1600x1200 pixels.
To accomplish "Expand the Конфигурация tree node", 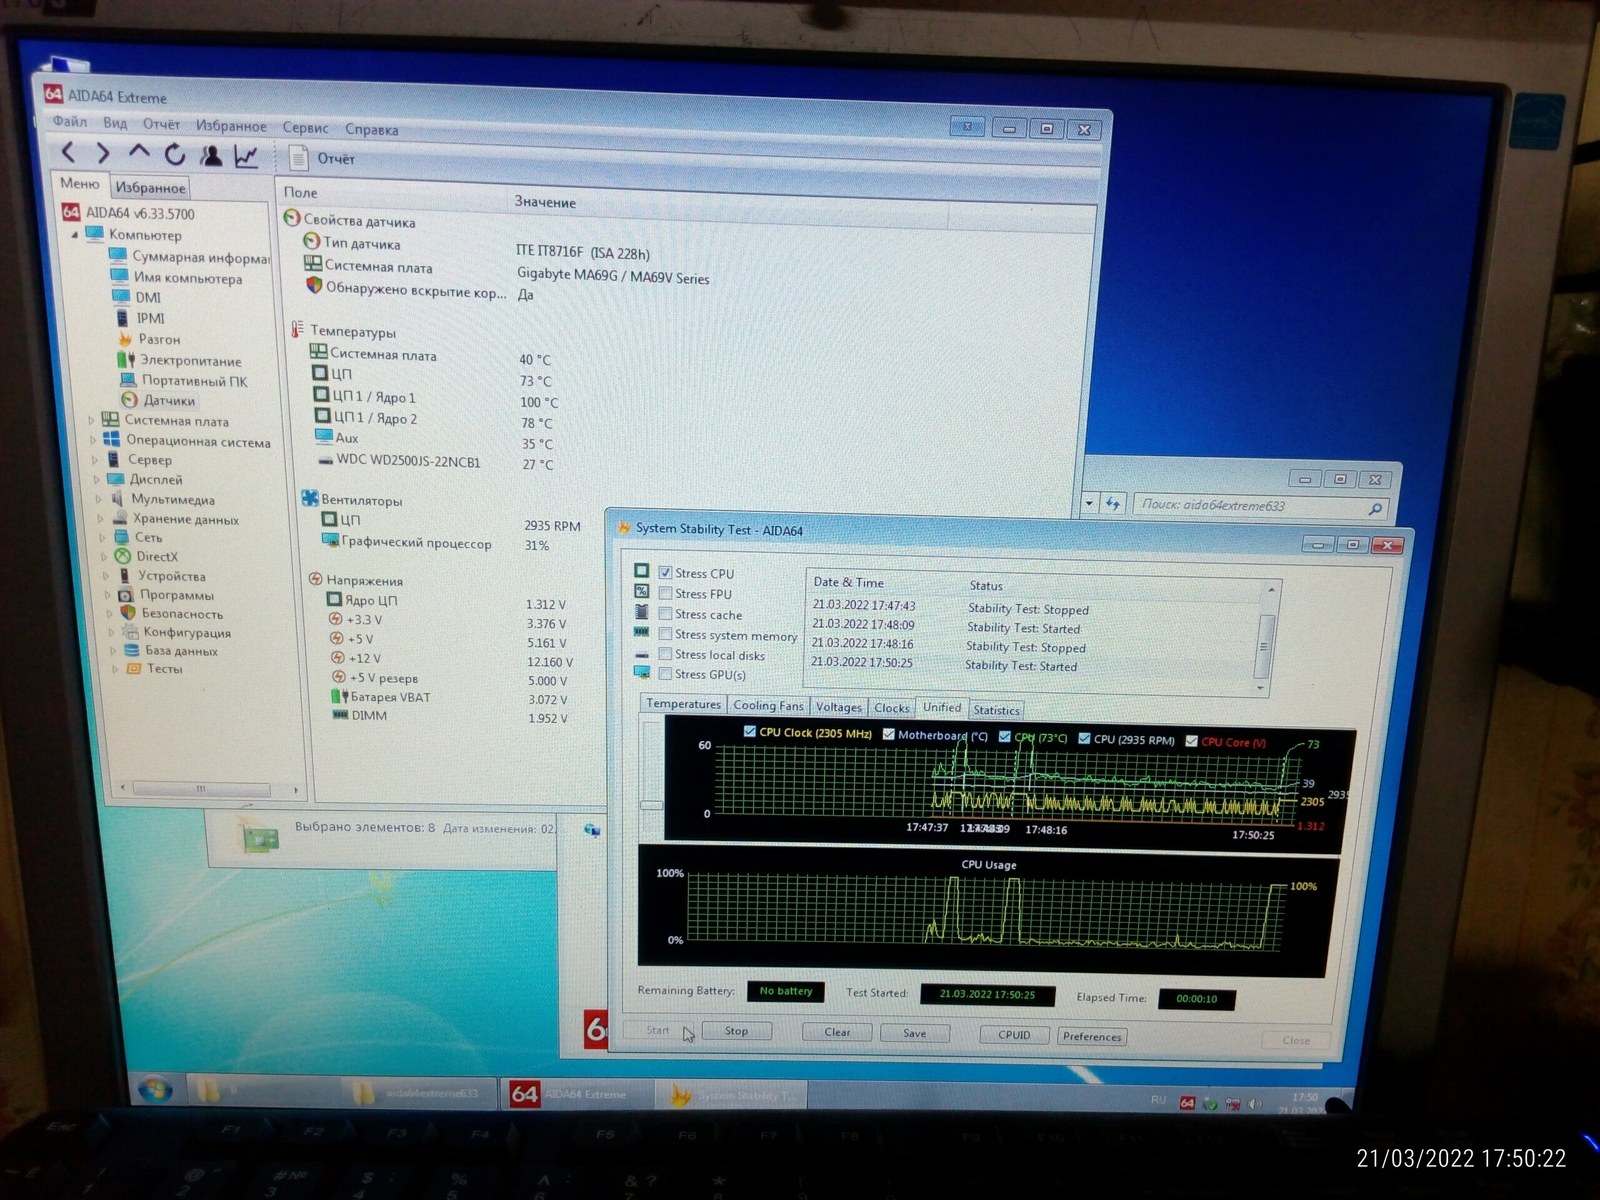I will 111,632.
